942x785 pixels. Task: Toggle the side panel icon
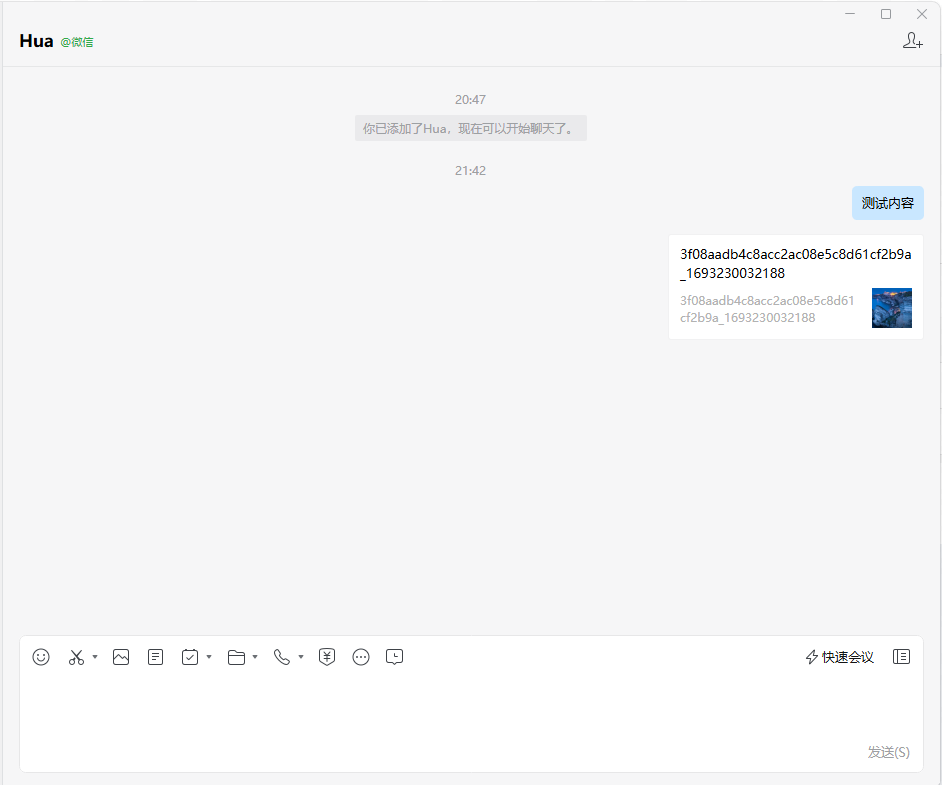click(x=901, y=657)
